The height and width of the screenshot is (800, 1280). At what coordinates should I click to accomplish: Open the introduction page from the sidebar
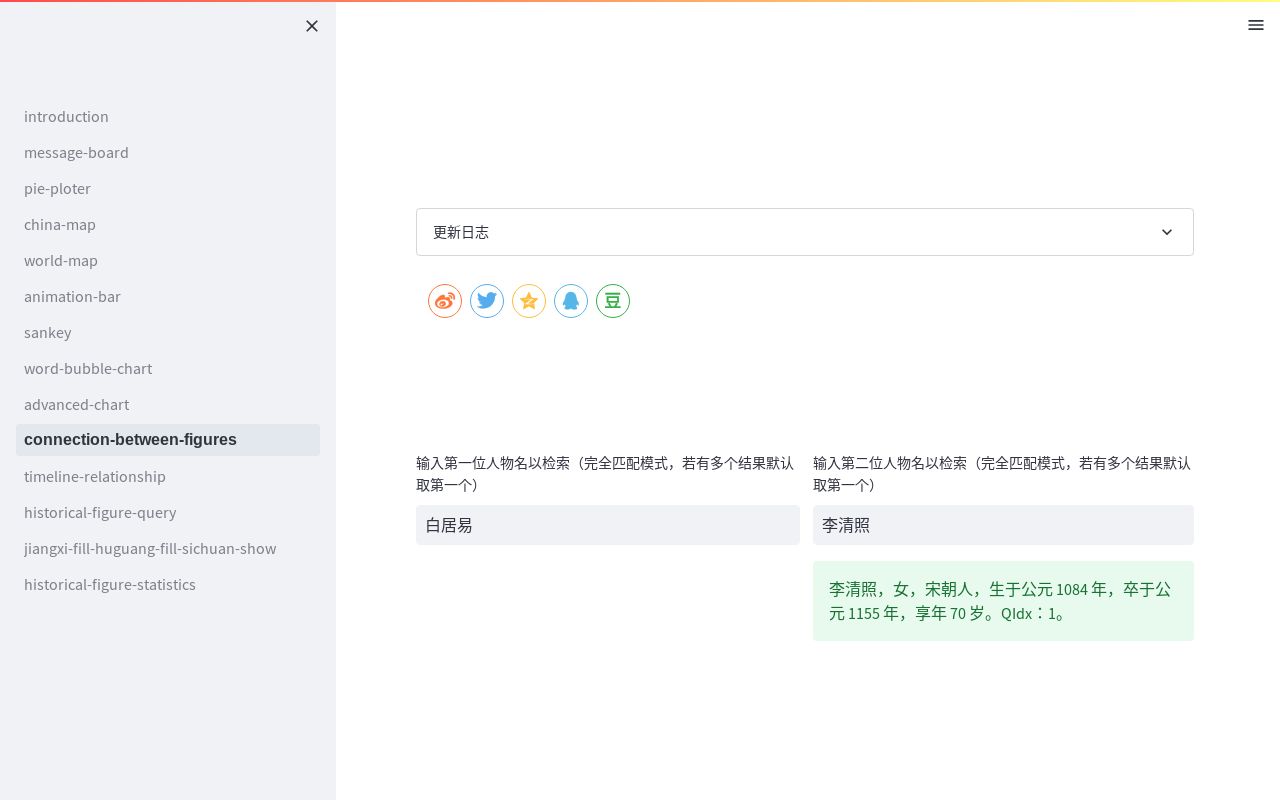coord(66,116)
